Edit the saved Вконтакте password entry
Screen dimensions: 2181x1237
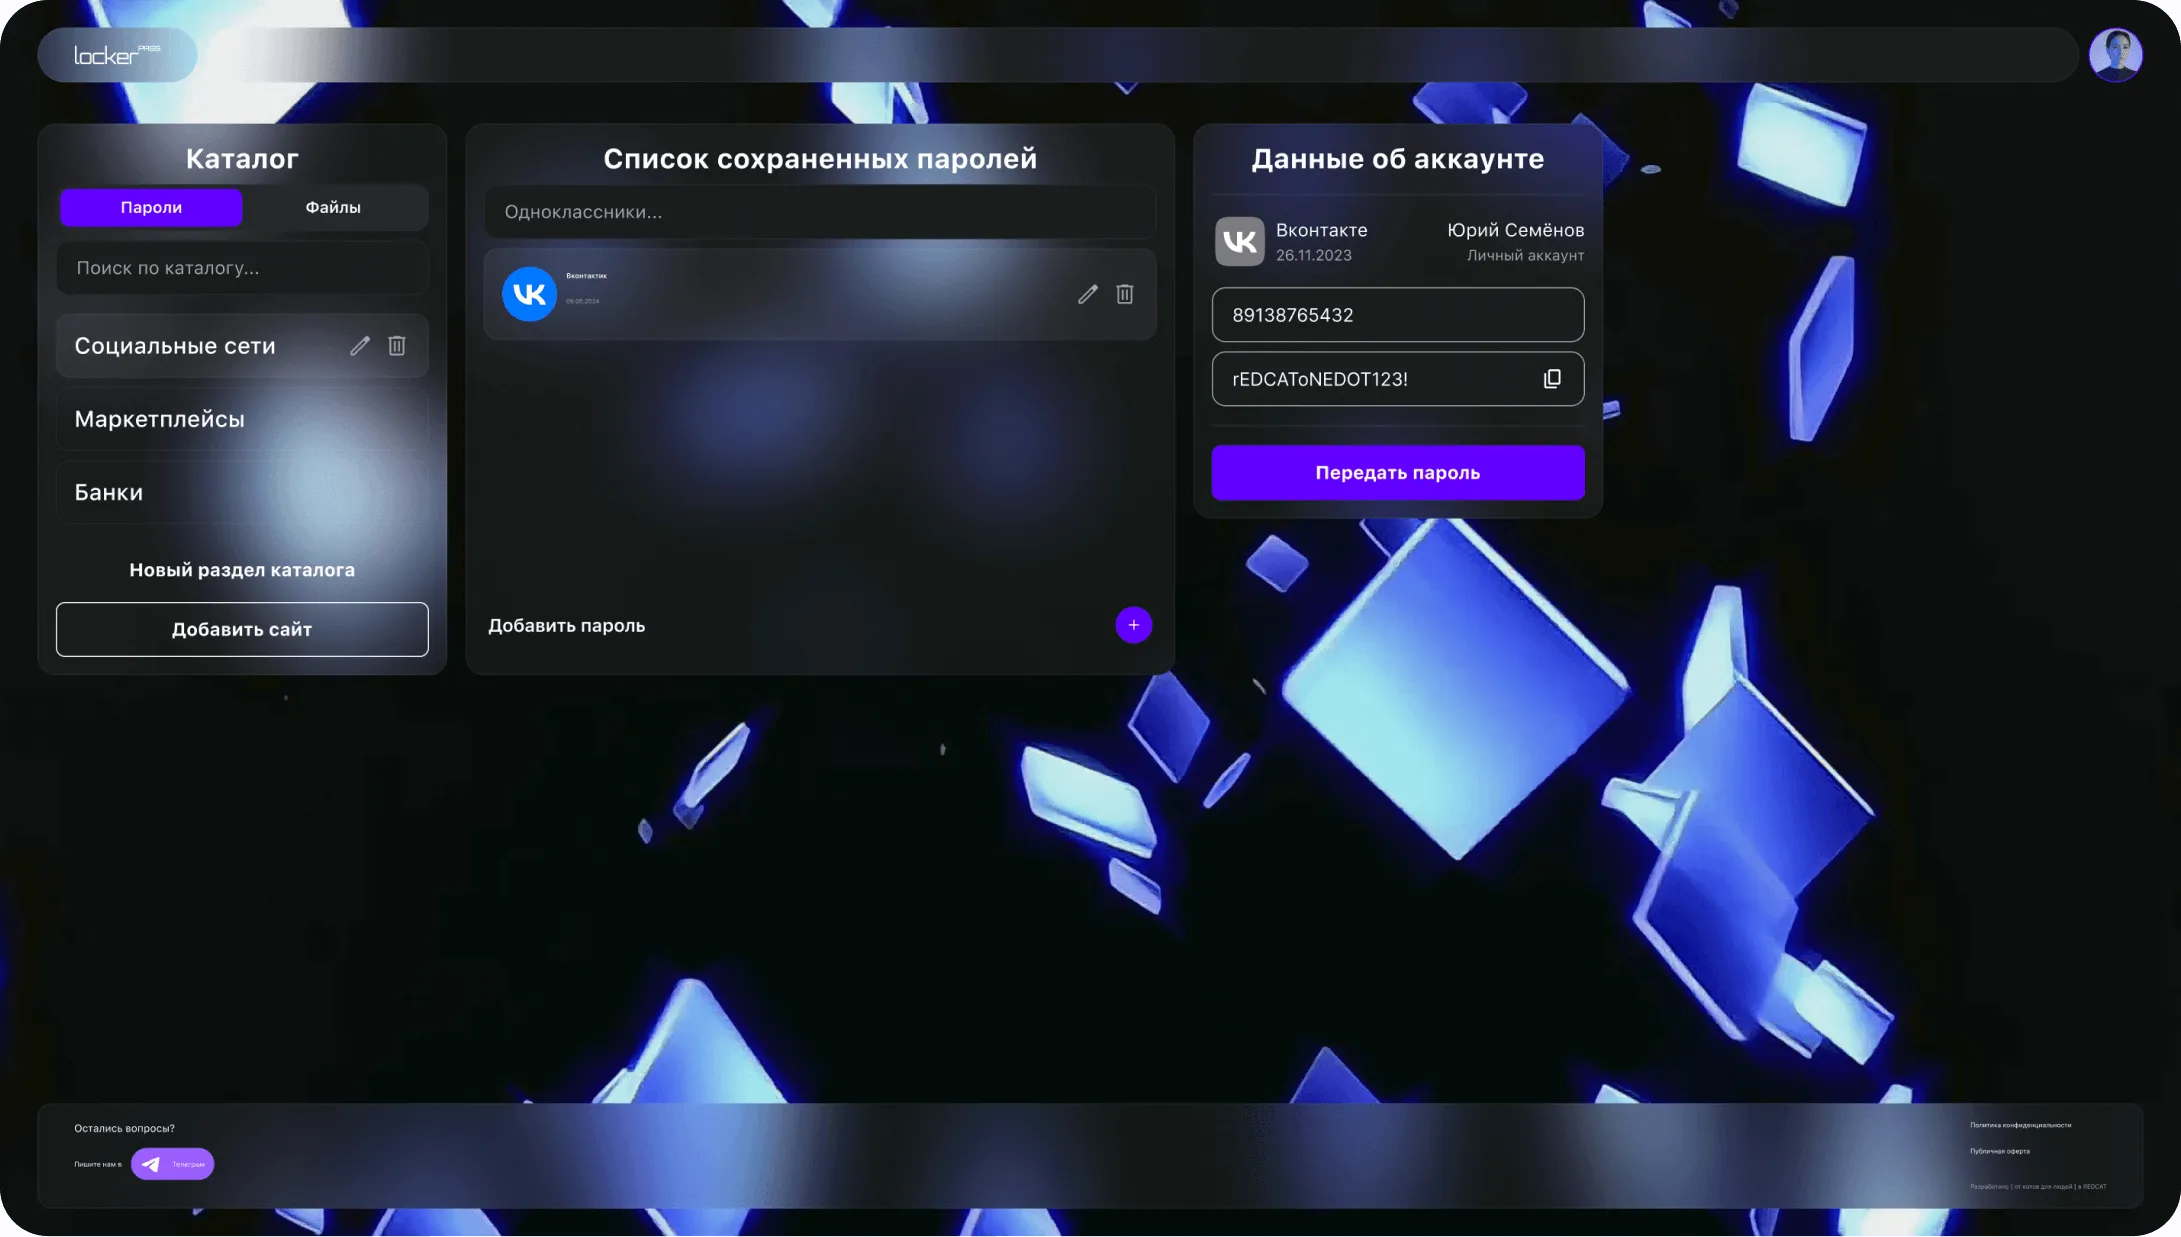click(x=1088, y=294)
